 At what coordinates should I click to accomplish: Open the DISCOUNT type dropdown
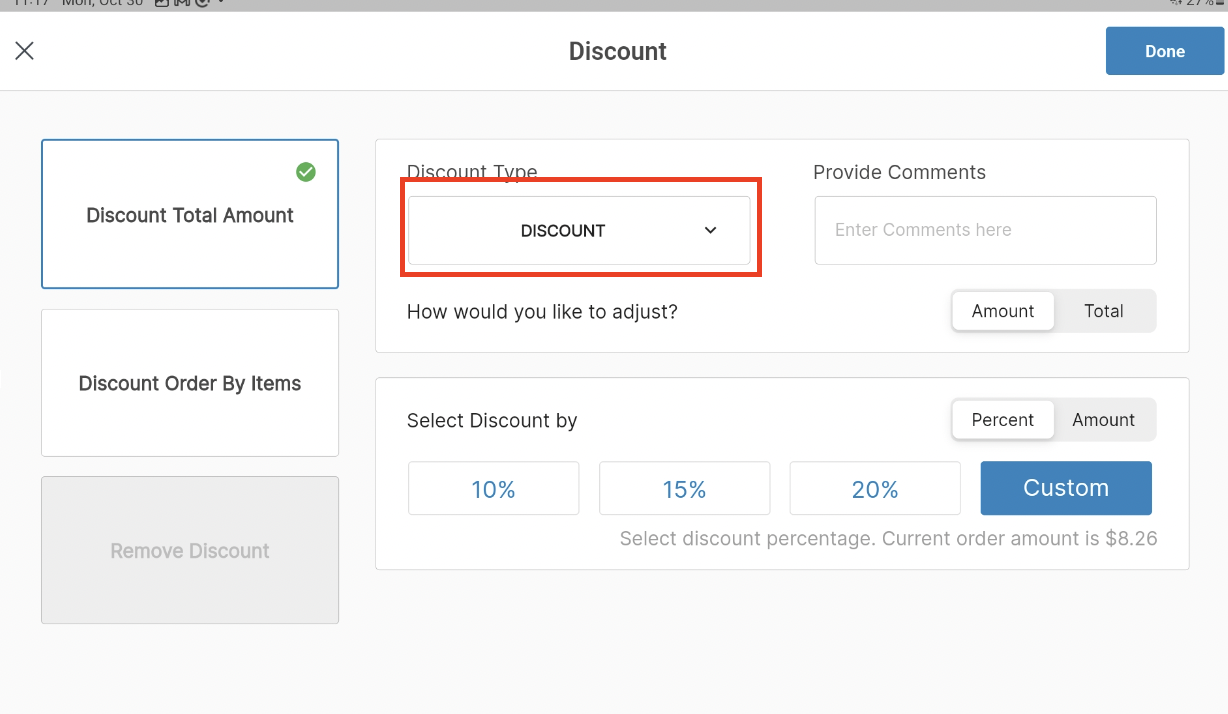(x=580, y=230)
